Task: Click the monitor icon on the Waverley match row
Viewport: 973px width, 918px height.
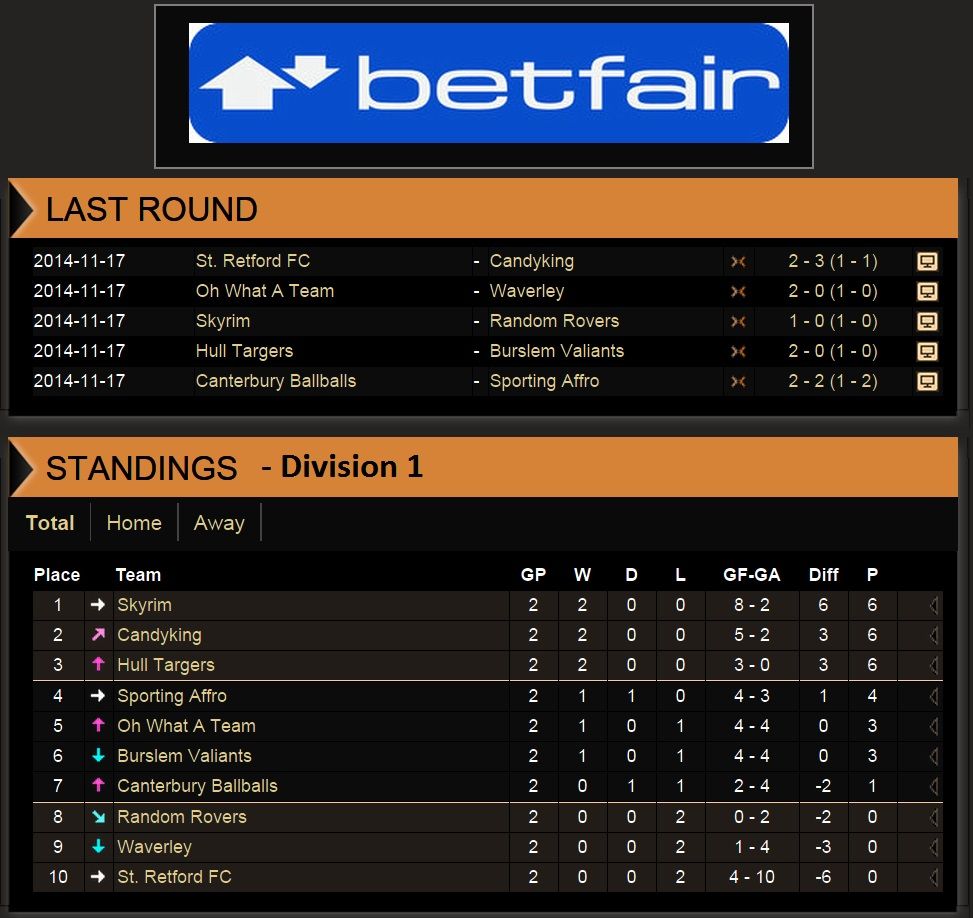Action: point(927,292)
